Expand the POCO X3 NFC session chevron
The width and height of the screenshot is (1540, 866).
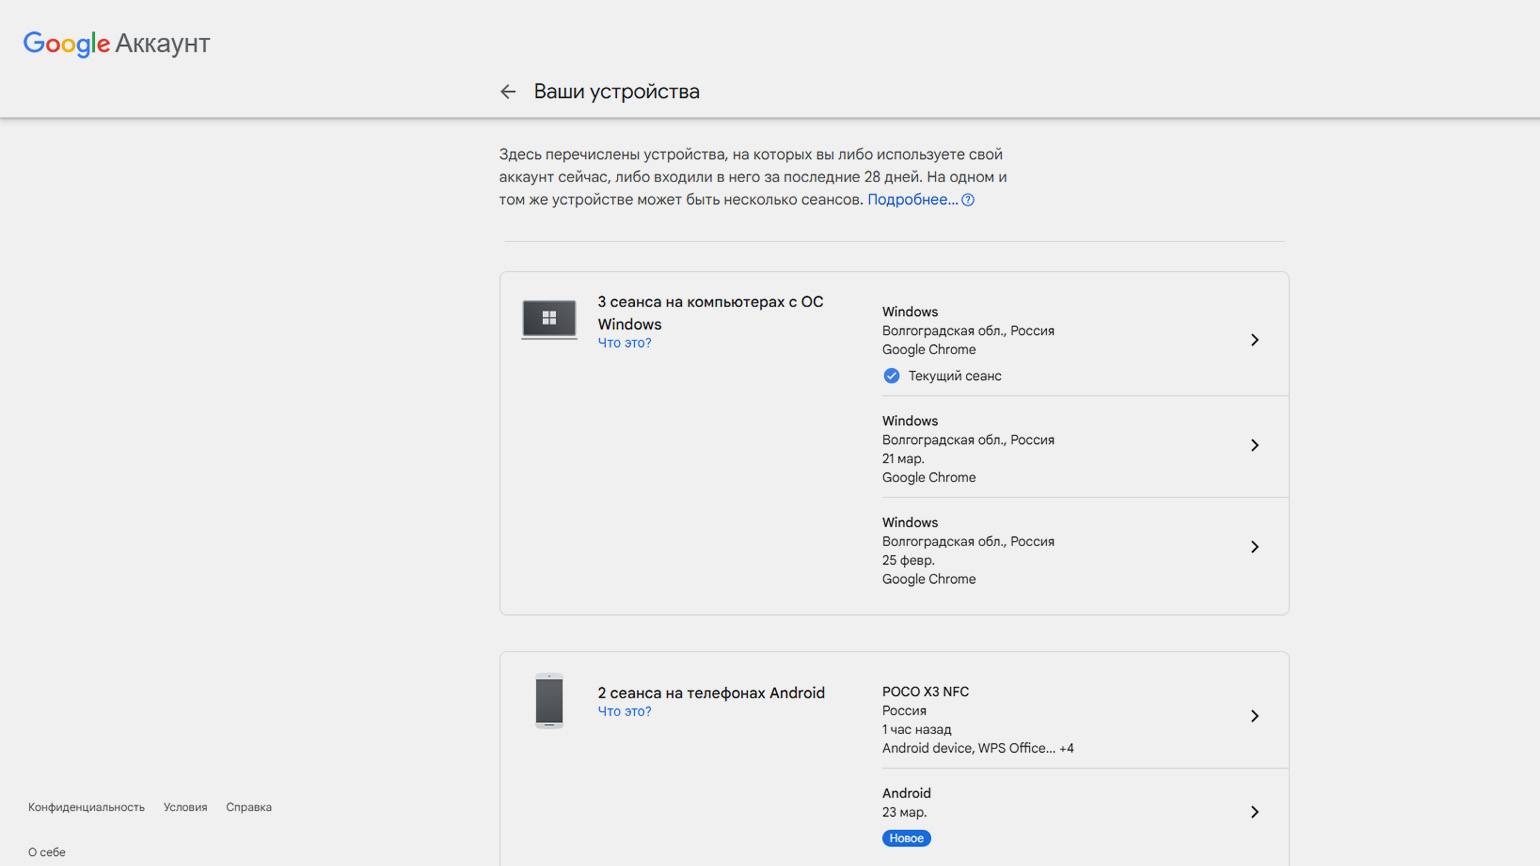point(1254,716)
